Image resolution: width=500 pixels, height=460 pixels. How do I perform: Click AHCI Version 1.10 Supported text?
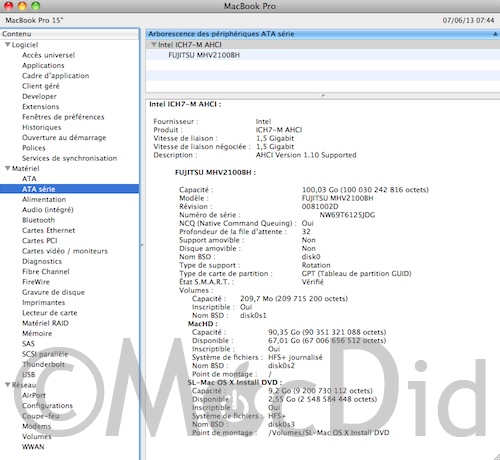coord(306,155)
